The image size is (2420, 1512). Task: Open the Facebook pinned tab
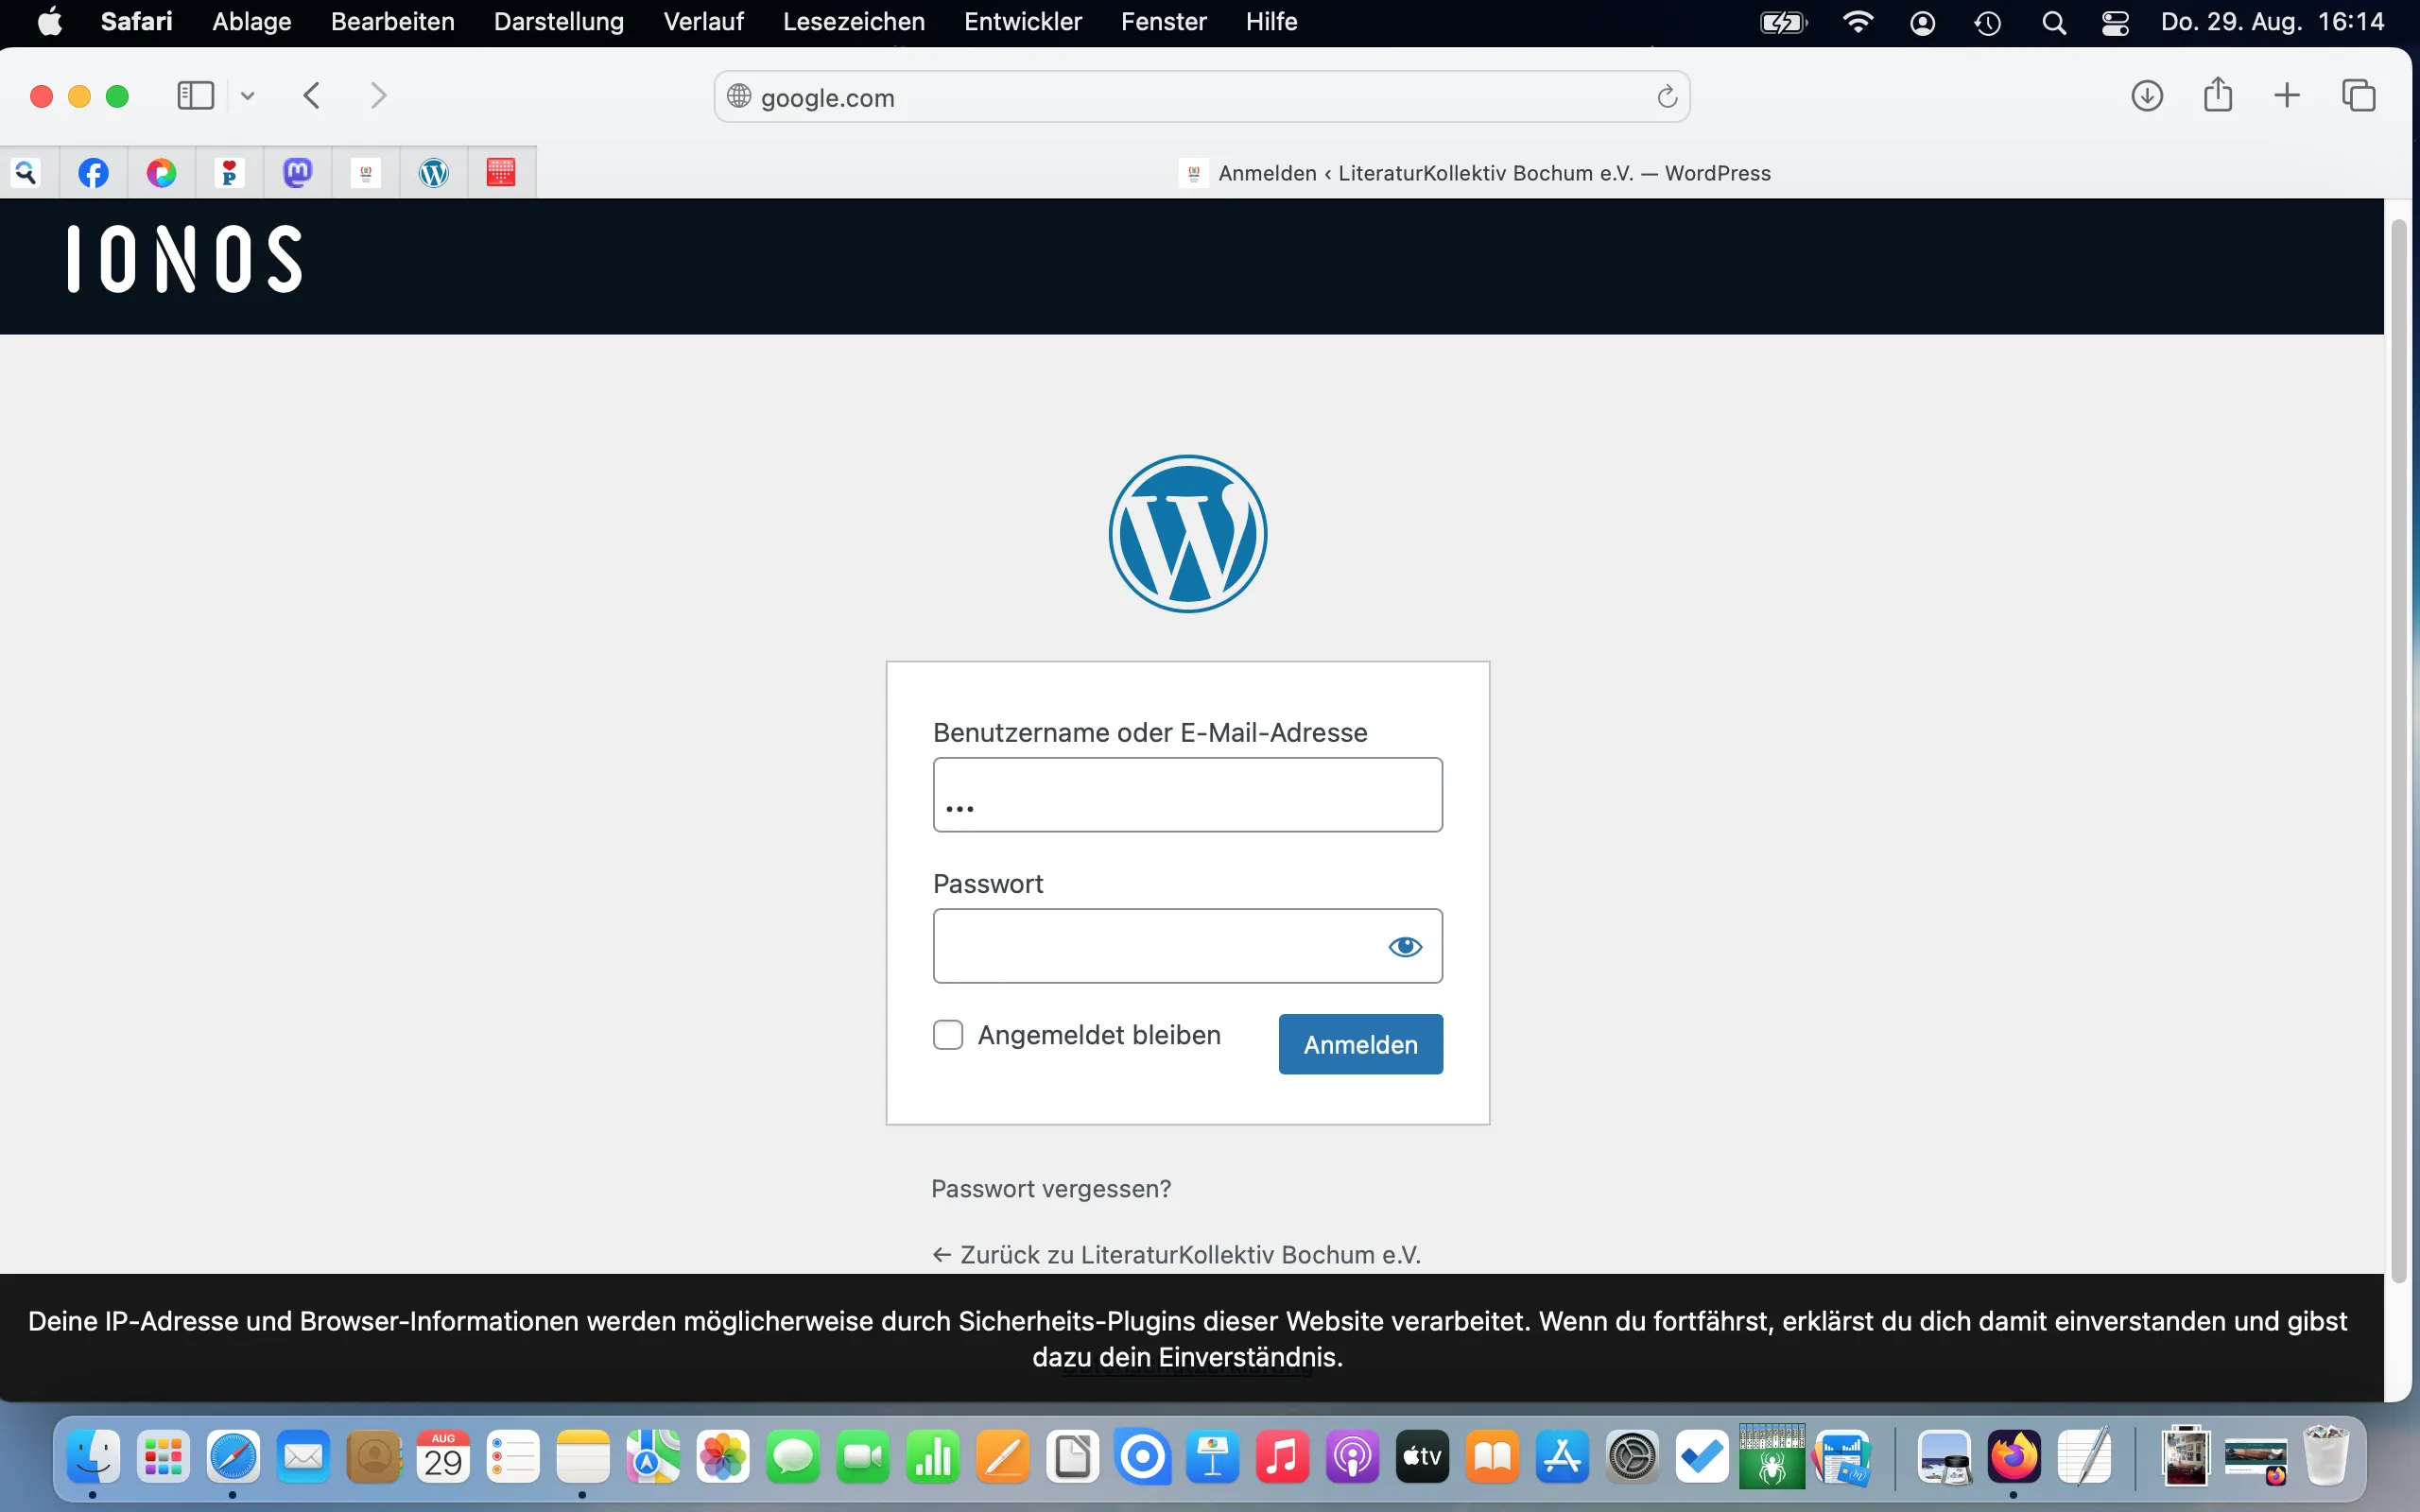click(94, 173)
